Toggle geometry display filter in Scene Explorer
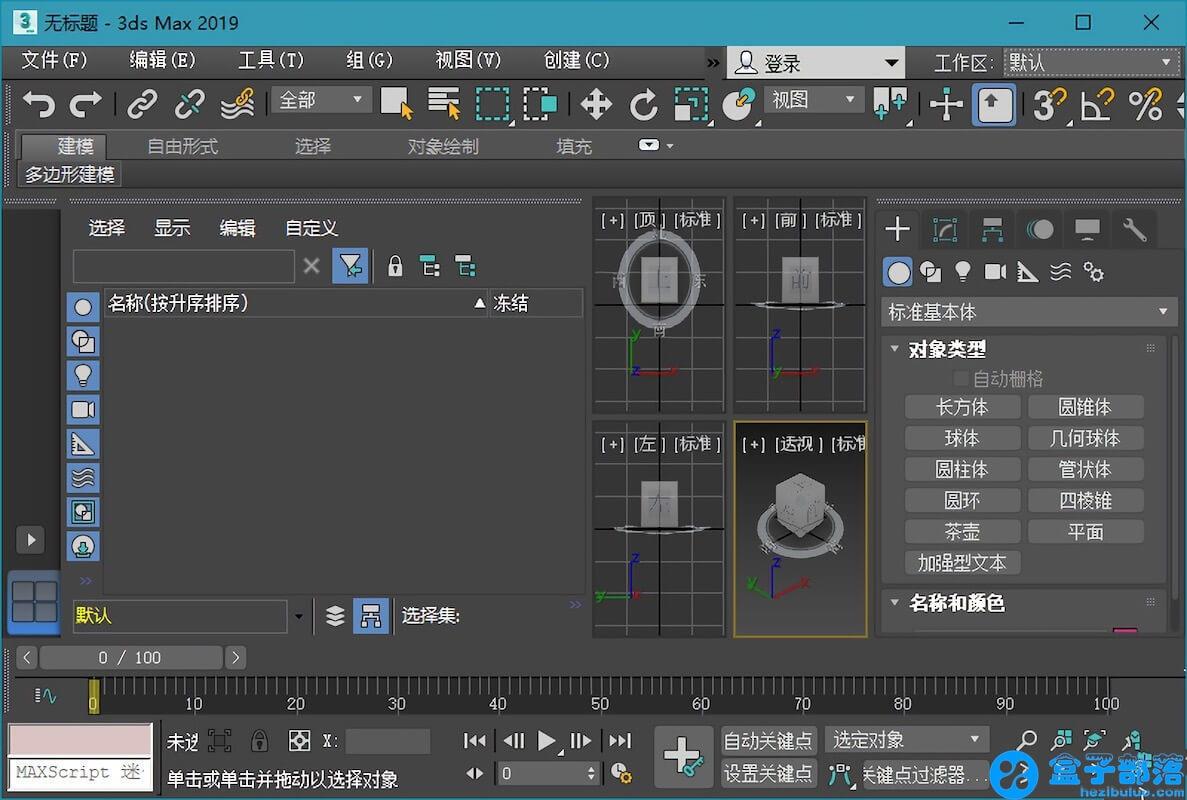Viewport: 1187px width, 800px height. 83,307
